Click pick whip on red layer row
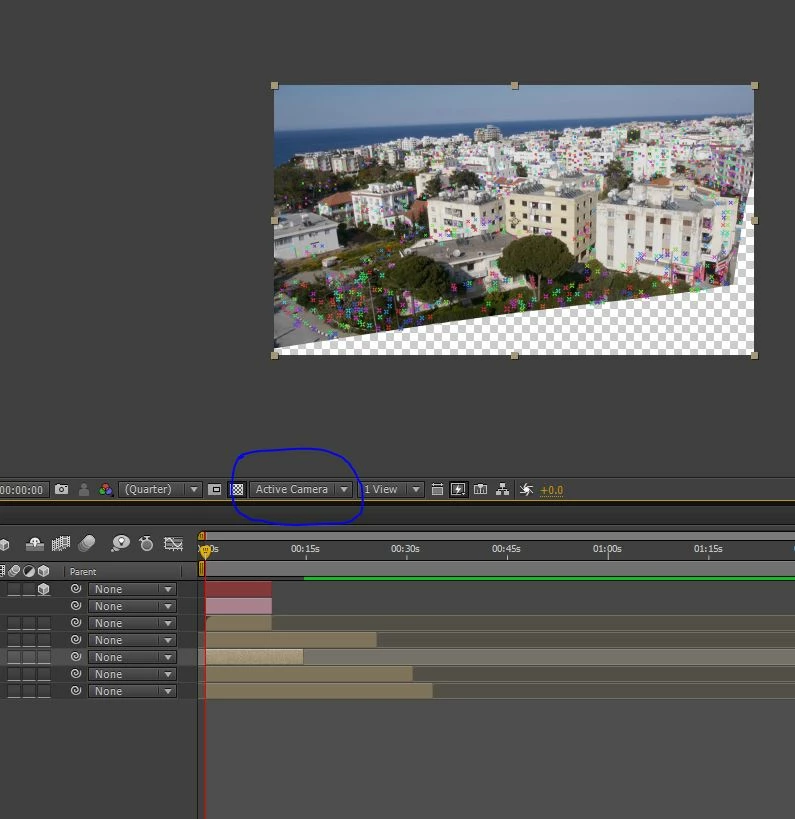 76,589
